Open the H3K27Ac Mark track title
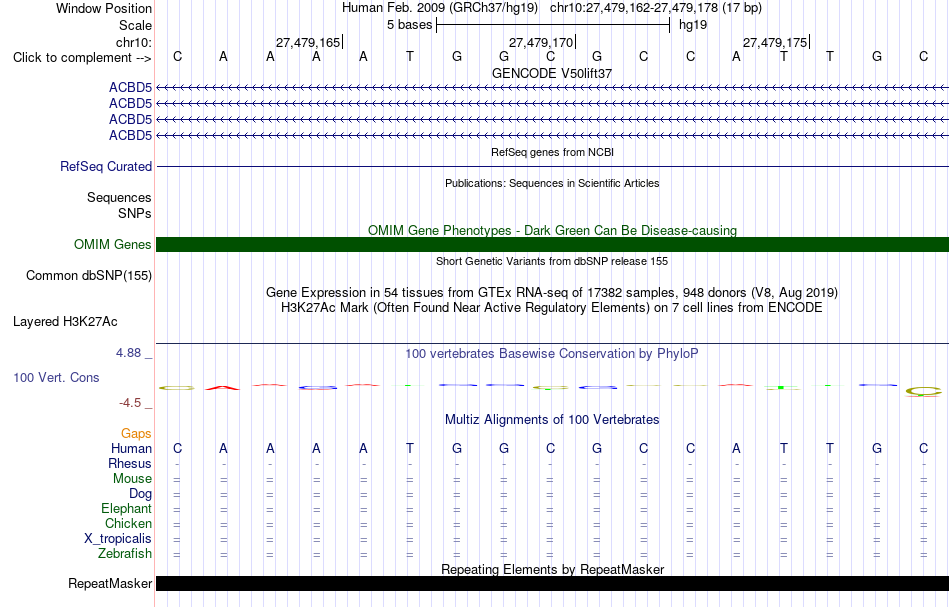The height and width of the screenshot is (607, 950). coord(552,308)
